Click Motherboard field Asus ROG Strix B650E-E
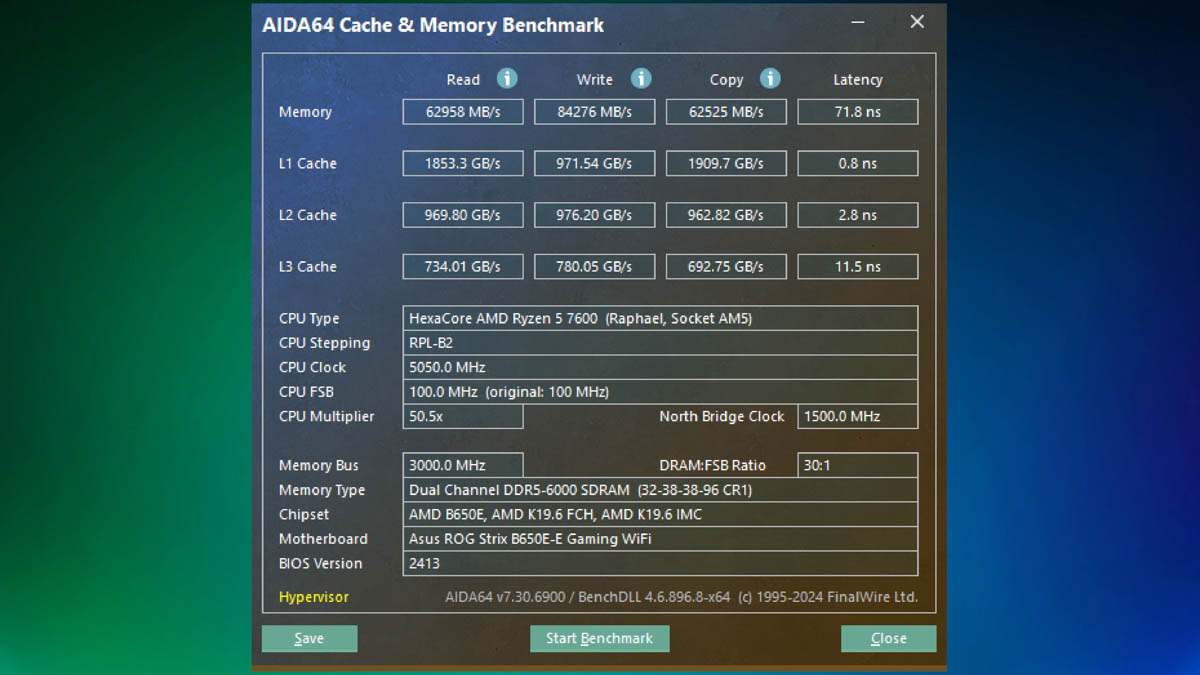 click(x=660, y=539)
